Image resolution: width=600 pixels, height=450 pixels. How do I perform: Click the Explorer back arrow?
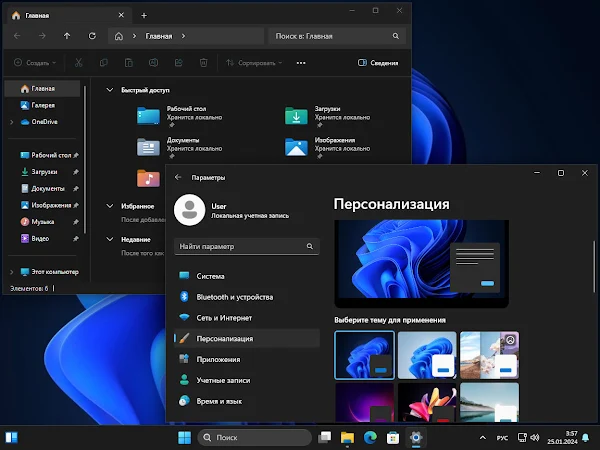point(17,36)
